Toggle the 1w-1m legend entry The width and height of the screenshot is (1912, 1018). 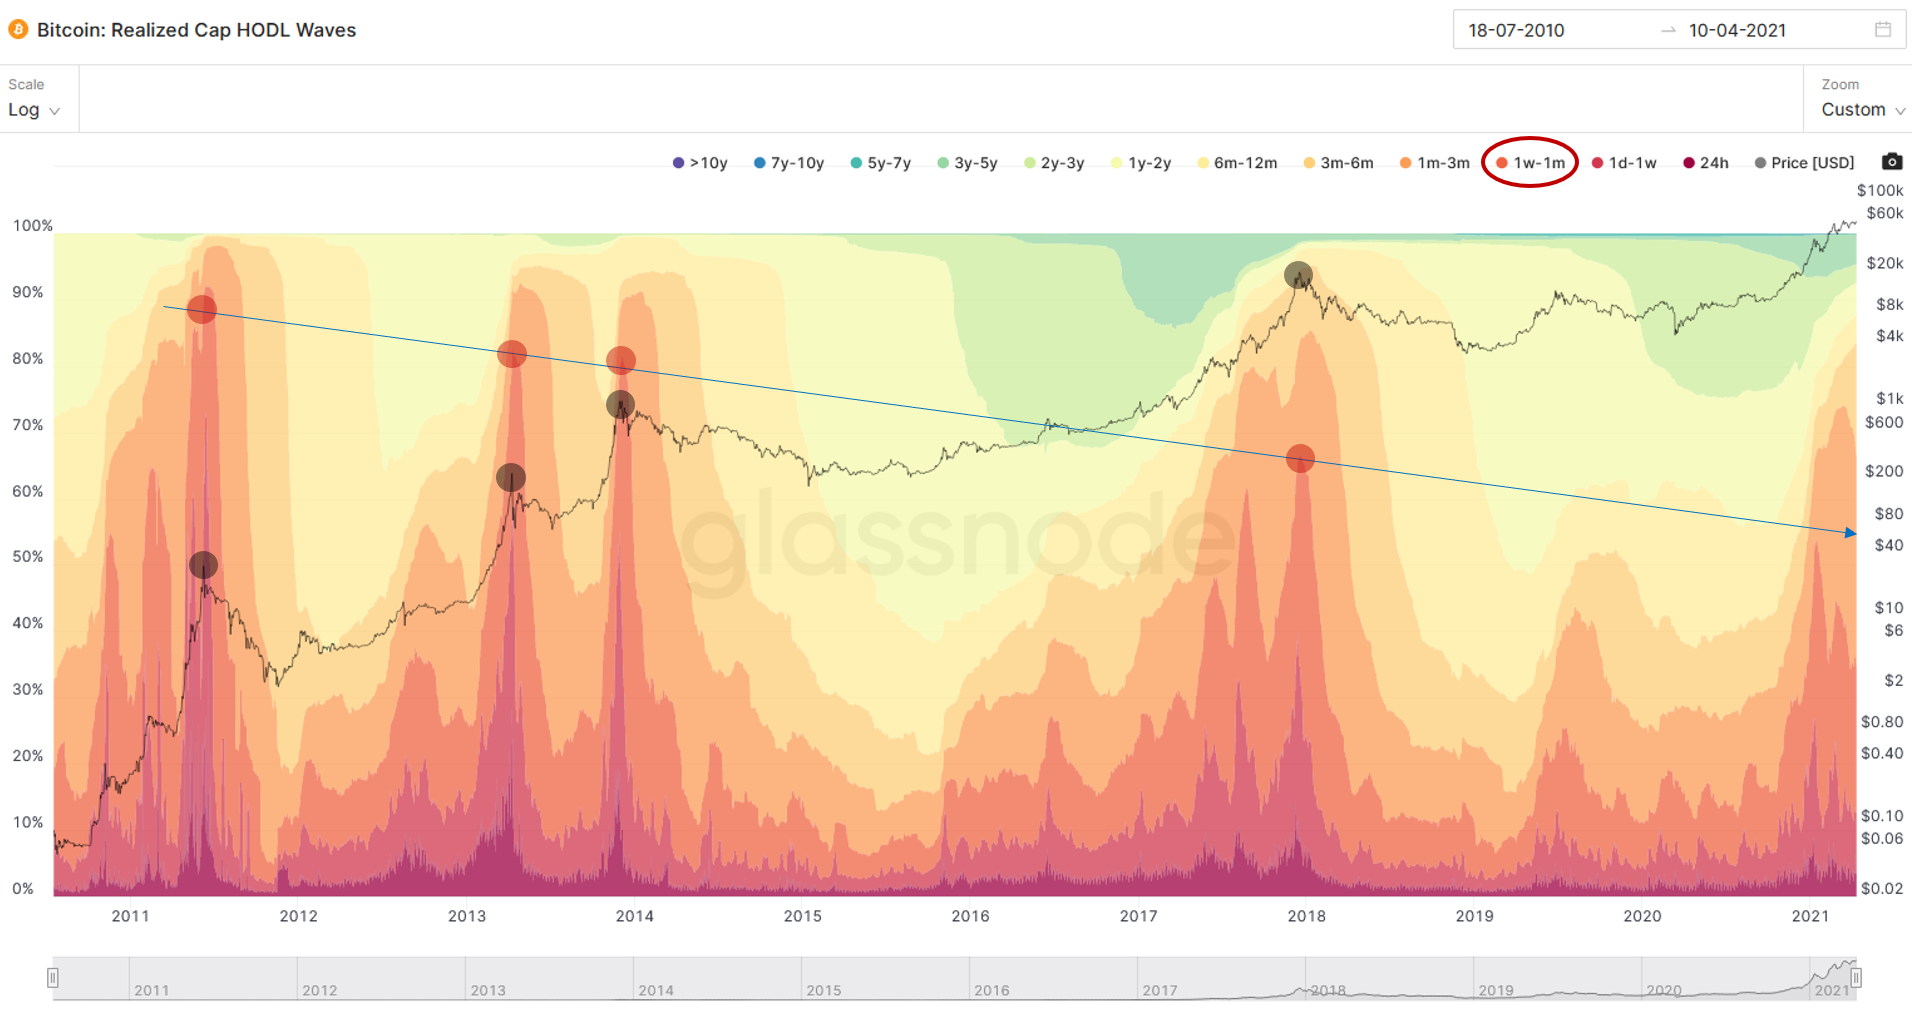pyautogui.click(x=1530, y=163)
